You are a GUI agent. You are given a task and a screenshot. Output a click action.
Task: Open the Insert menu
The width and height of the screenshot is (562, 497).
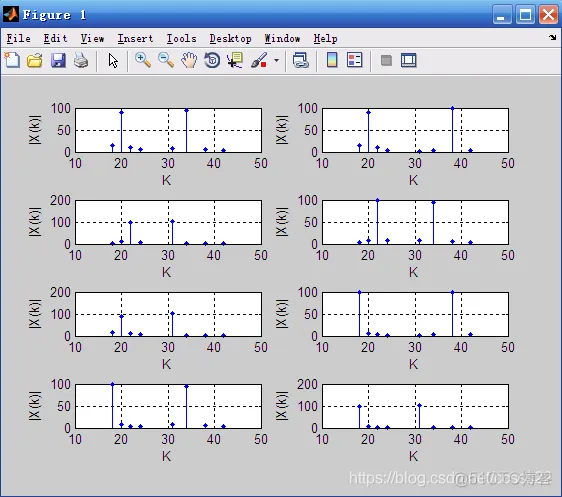(135, 38)
